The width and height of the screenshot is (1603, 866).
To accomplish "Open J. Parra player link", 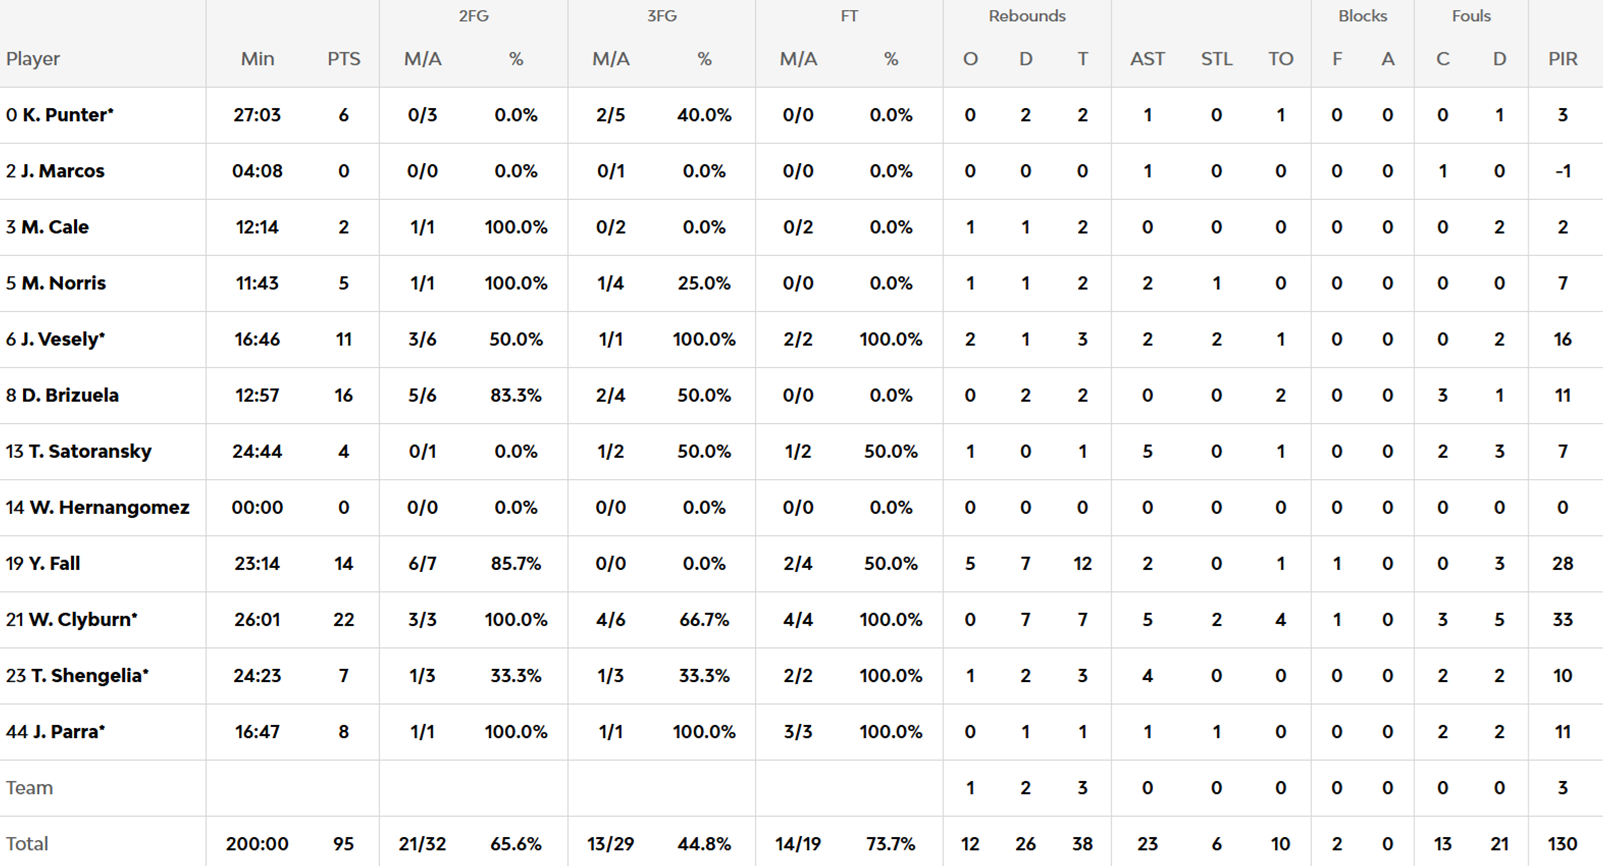I will pyautogui.click(x=68, y=731).
